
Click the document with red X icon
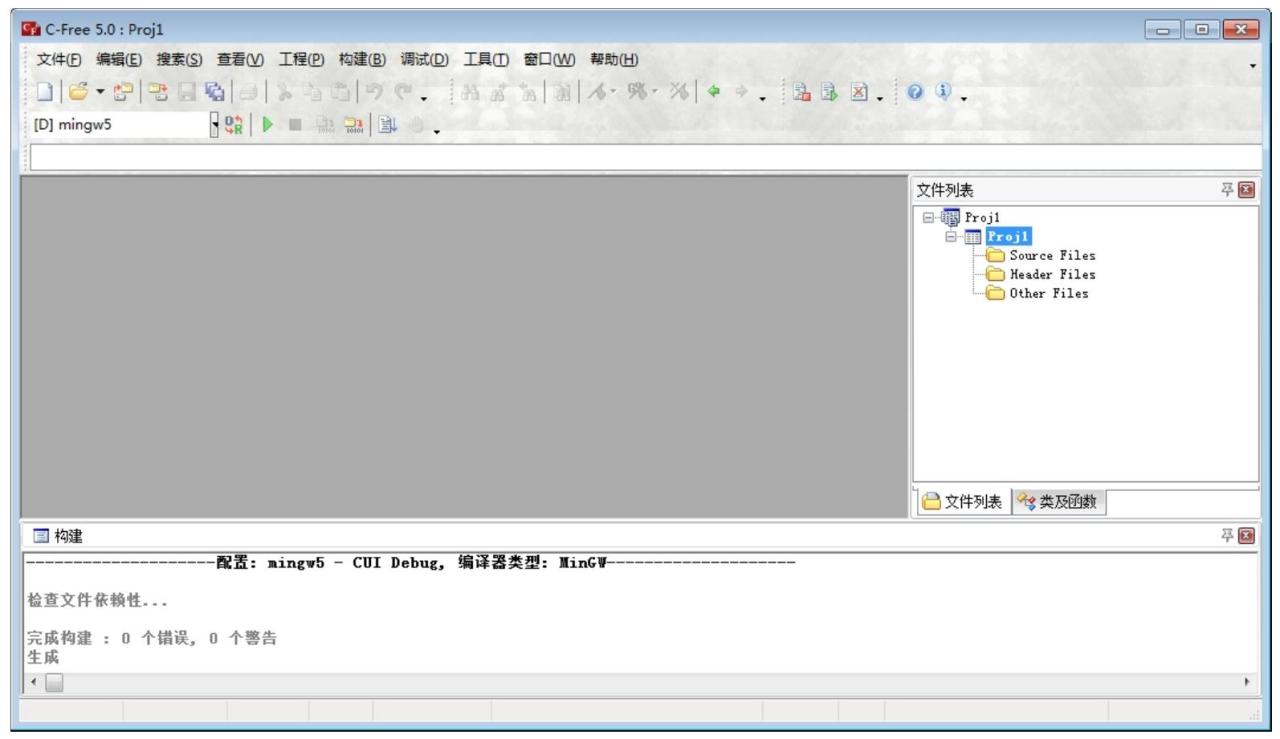[x=859, y=92]
